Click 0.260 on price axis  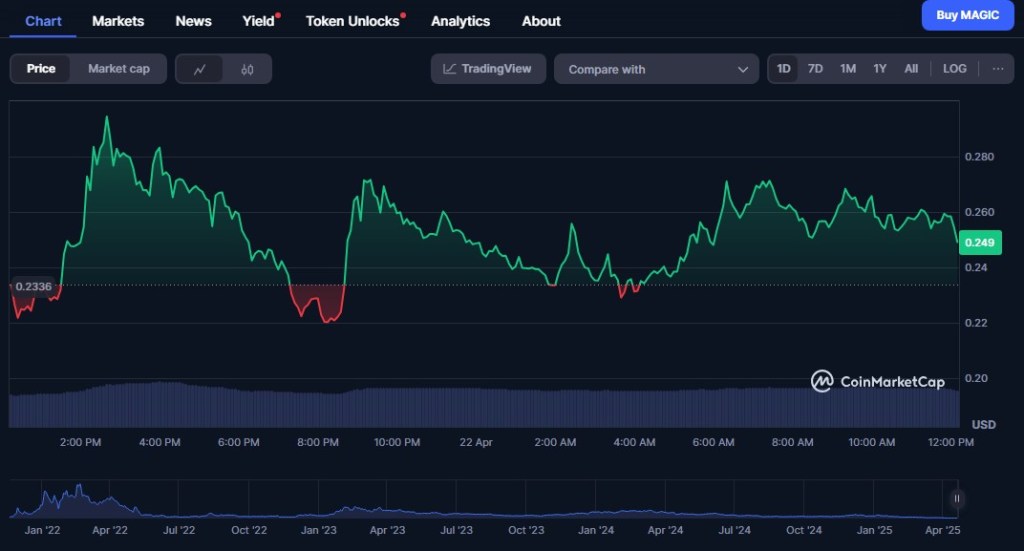click(979, 212)
